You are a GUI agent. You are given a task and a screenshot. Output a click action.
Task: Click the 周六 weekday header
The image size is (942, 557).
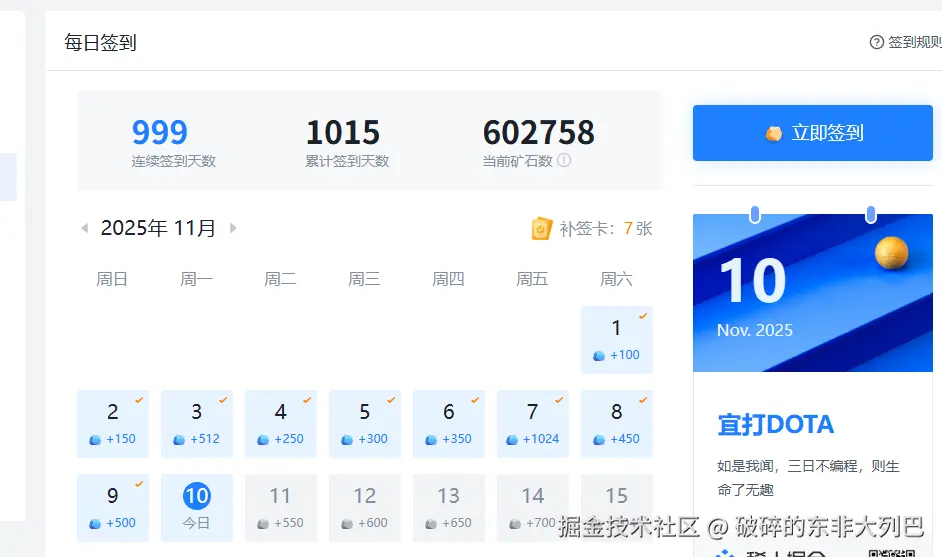click(616, 279)
